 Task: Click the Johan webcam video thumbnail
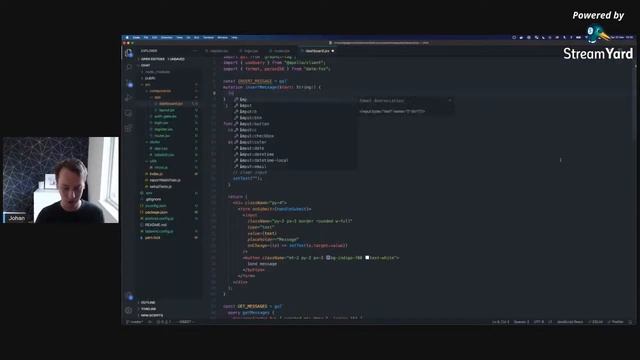click(x=61, y=180)
